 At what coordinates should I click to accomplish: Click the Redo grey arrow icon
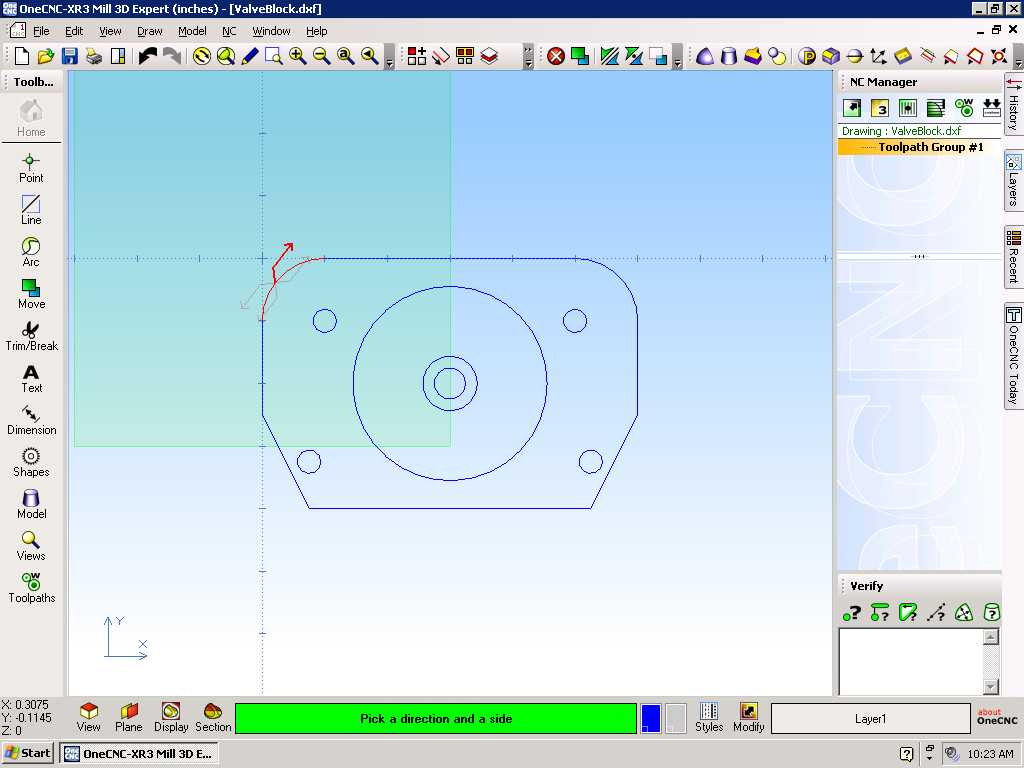tap(172, 56)
